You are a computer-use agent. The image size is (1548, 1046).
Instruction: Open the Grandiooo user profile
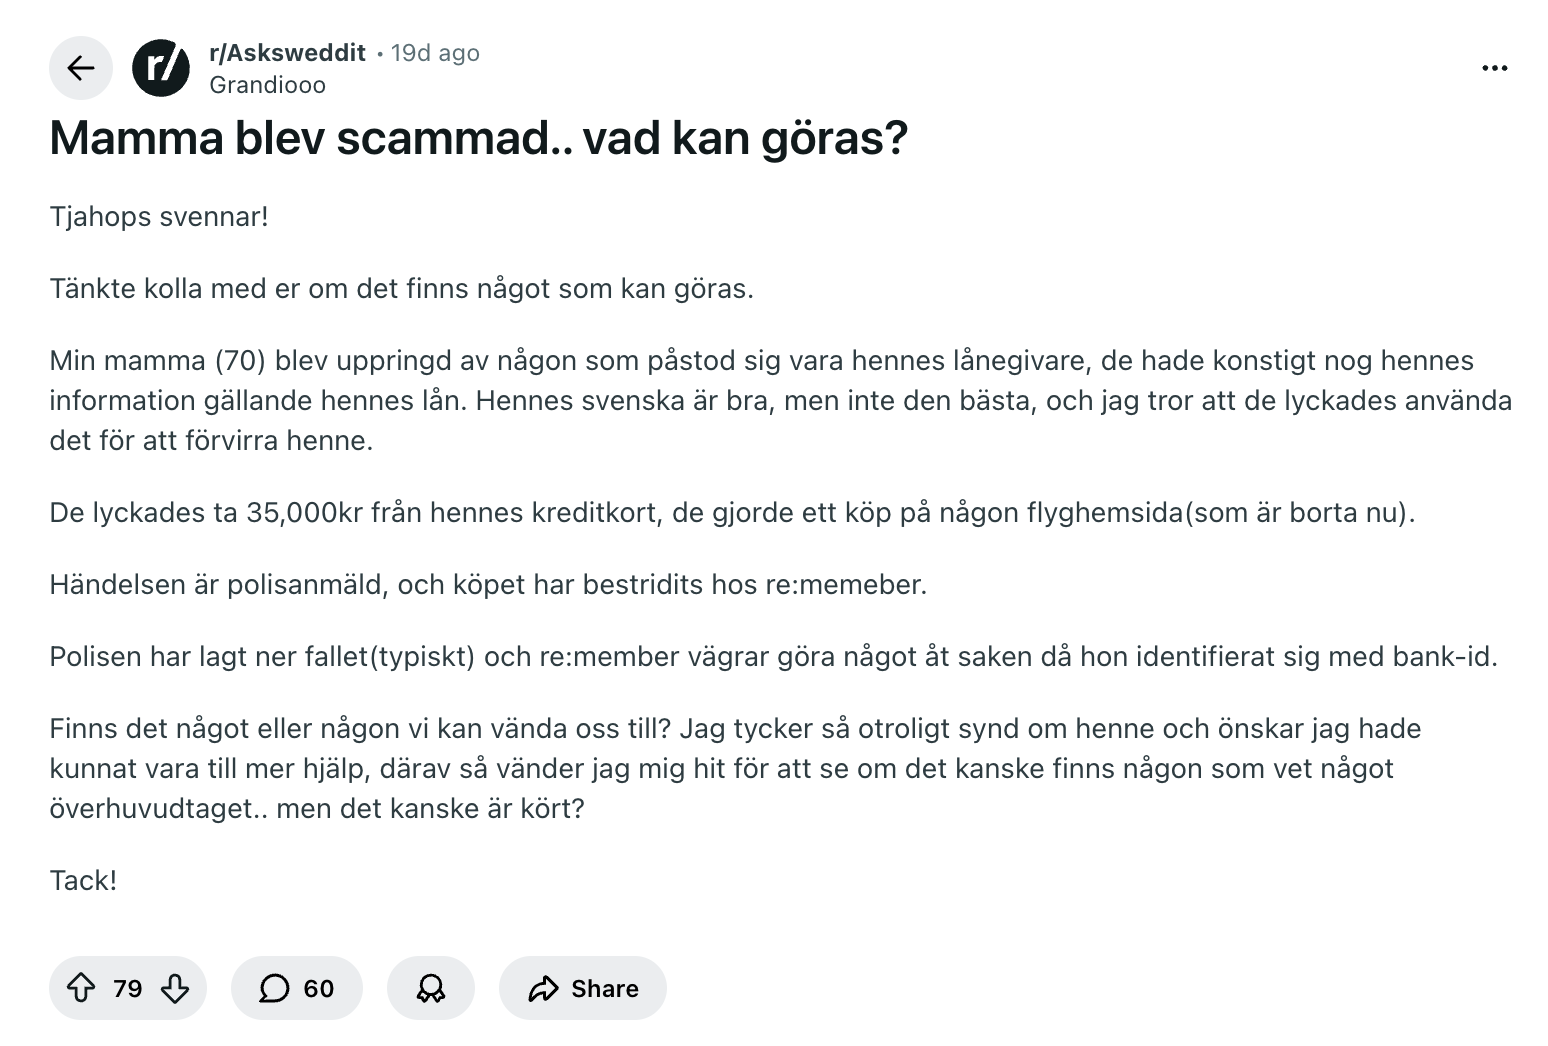(267, 85)
